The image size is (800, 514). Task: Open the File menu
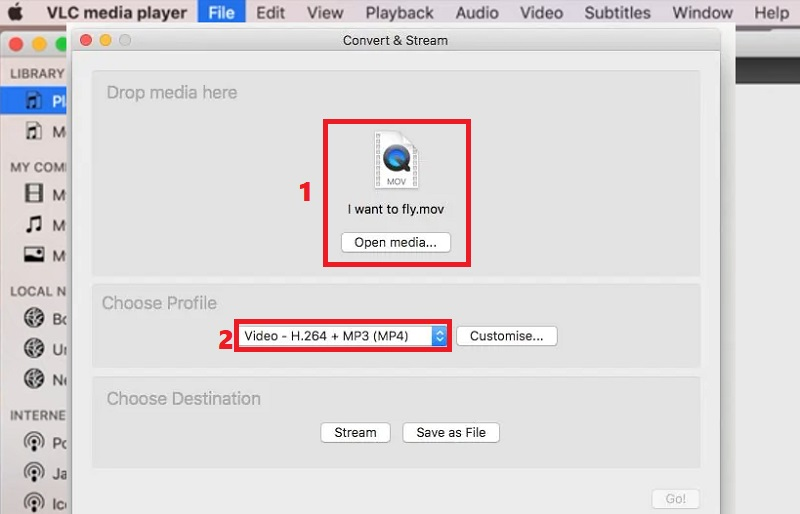tap(221, 12)
